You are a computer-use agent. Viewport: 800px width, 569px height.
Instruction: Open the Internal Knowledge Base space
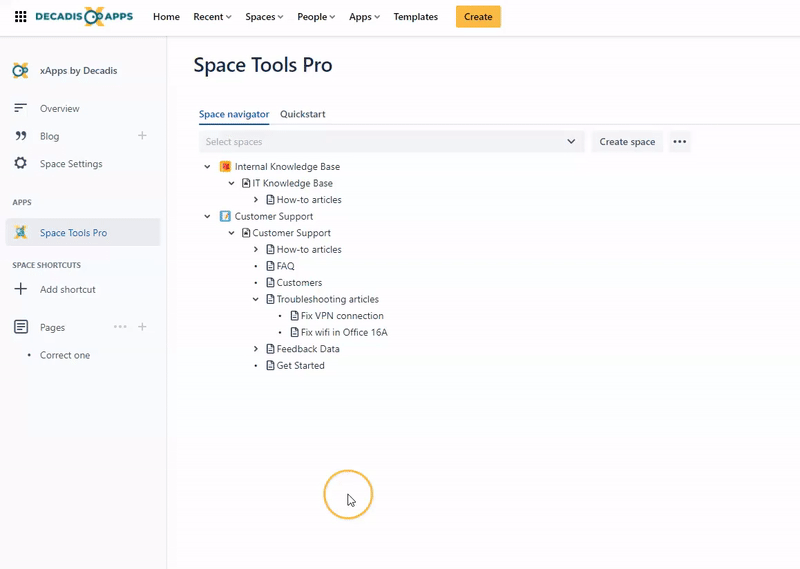pyautogui.click(x=287, y=166)
